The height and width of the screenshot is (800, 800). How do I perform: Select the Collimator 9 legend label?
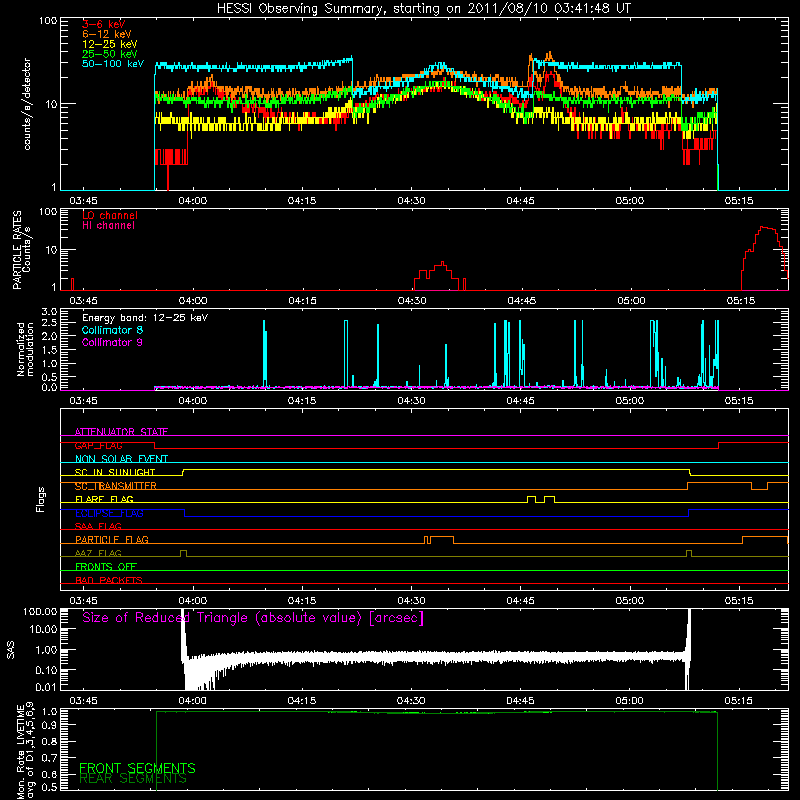pos(112,342)
